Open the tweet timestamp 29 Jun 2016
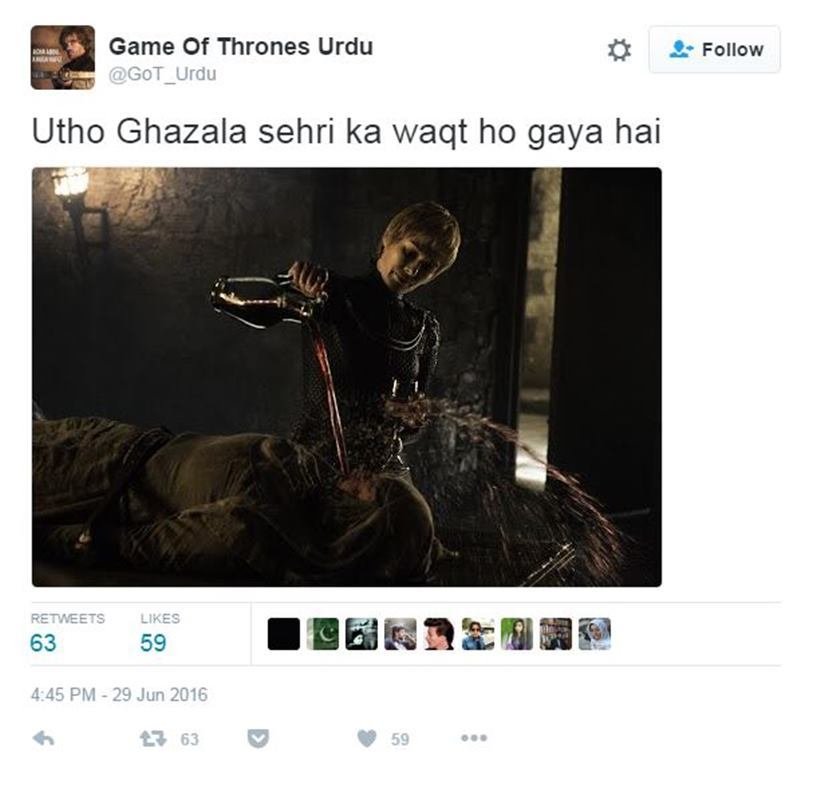 (119, 694)
